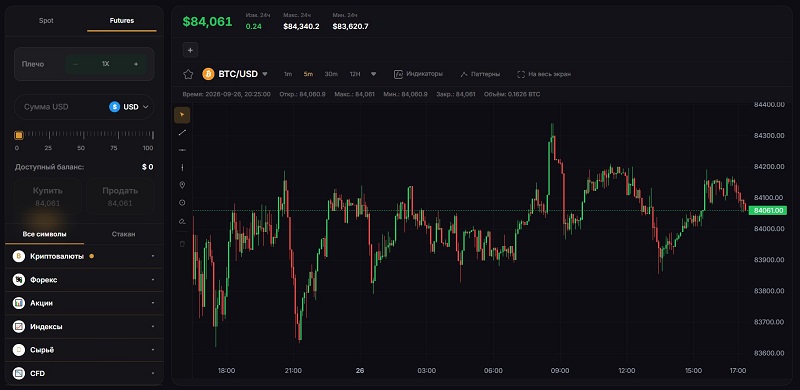Click the 24h max value $84,340.2
The image size is (800, 390).
click(302, 26)
